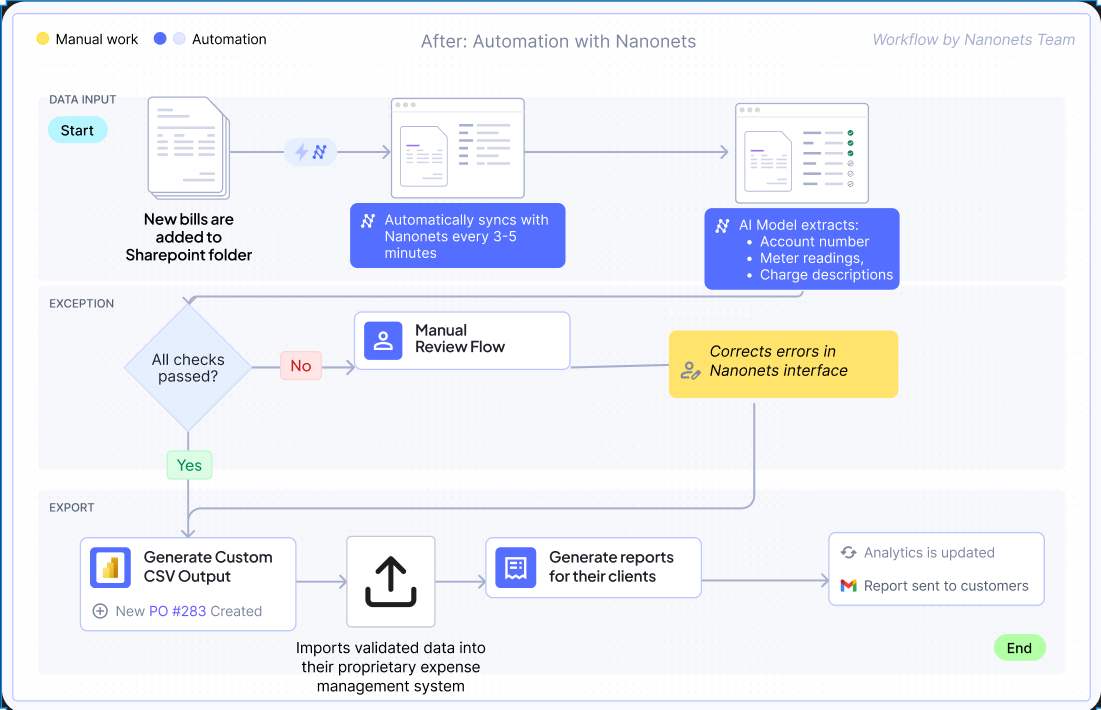Screen dimensions: 1101x710
Task: Click New bills are added caption
Action: point(189,237)
